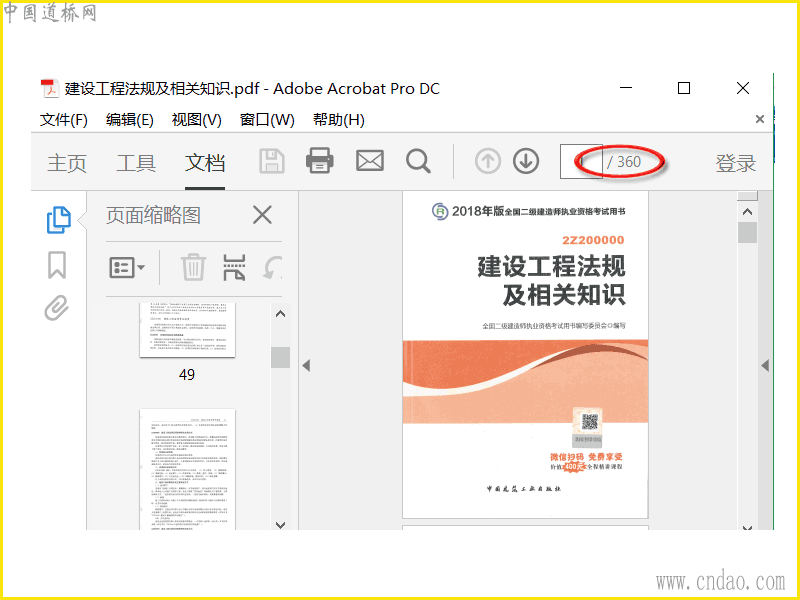
Task: Open the 编辑(E) menu
Action: pos(130,120)
